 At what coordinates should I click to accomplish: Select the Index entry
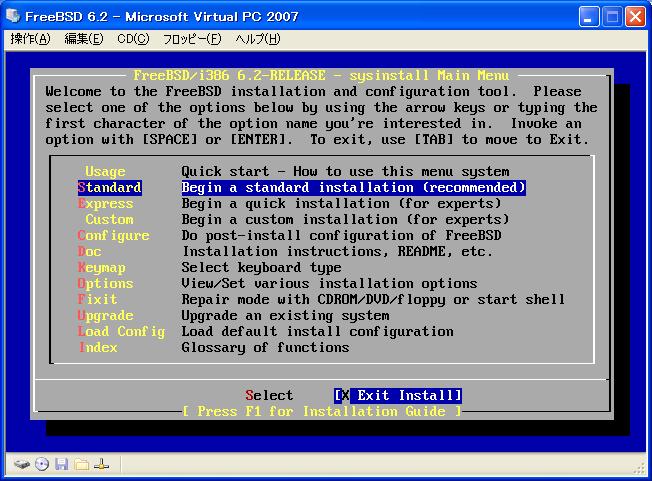[98, 347]
